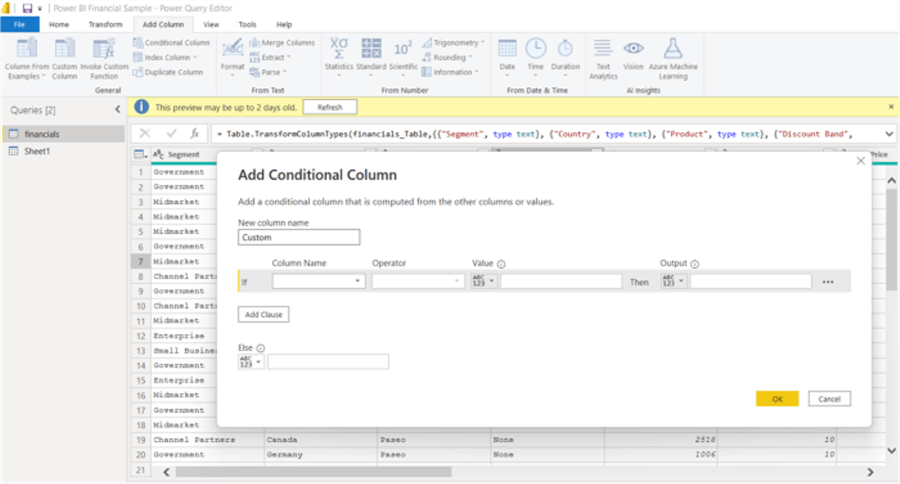This screenshot has width=900, height=484.
Task: Click Refresh in preview warning bar
Action: pyautogui.click(x=330, y=107)
